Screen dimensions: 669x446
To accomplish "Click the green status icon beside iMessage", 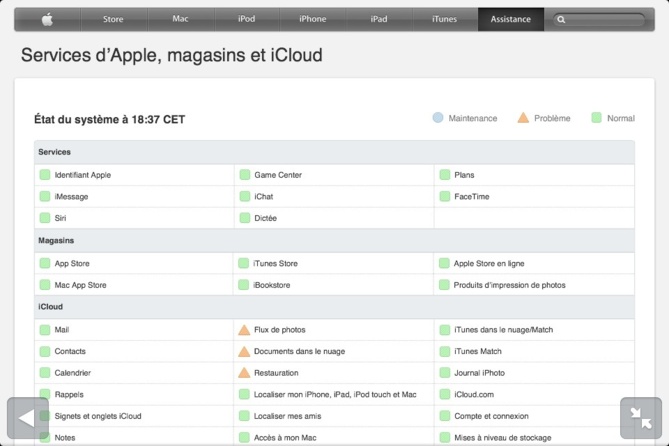I will pos(45,197).
